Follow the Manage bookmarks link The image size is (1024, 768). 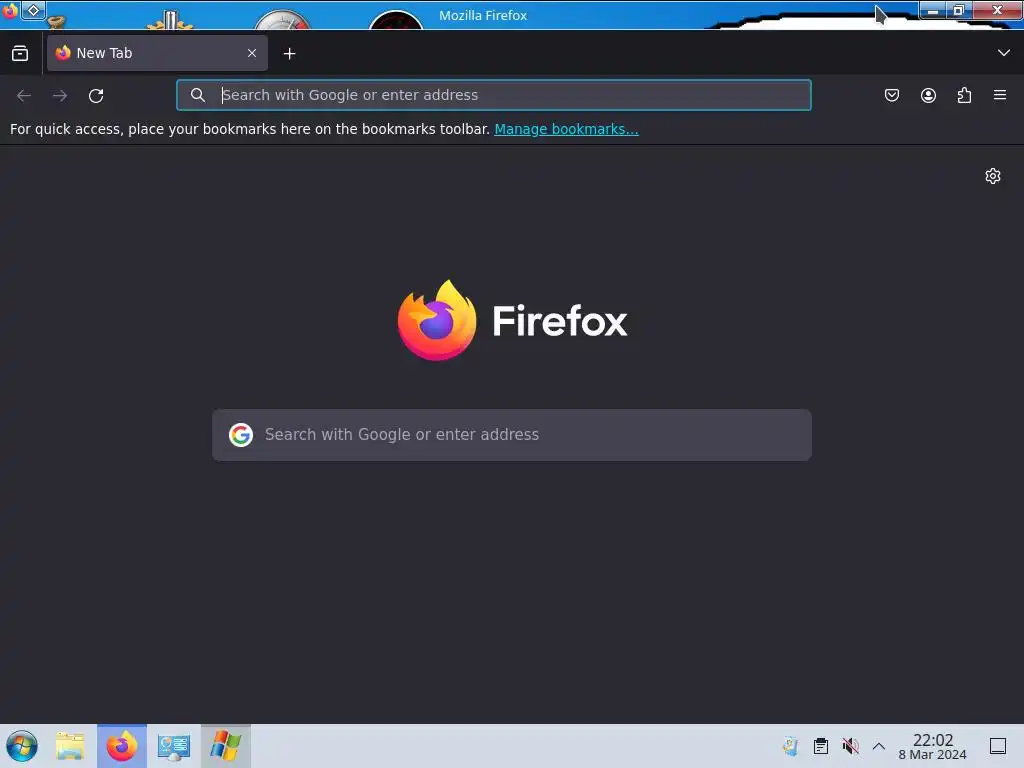[566, 129]
